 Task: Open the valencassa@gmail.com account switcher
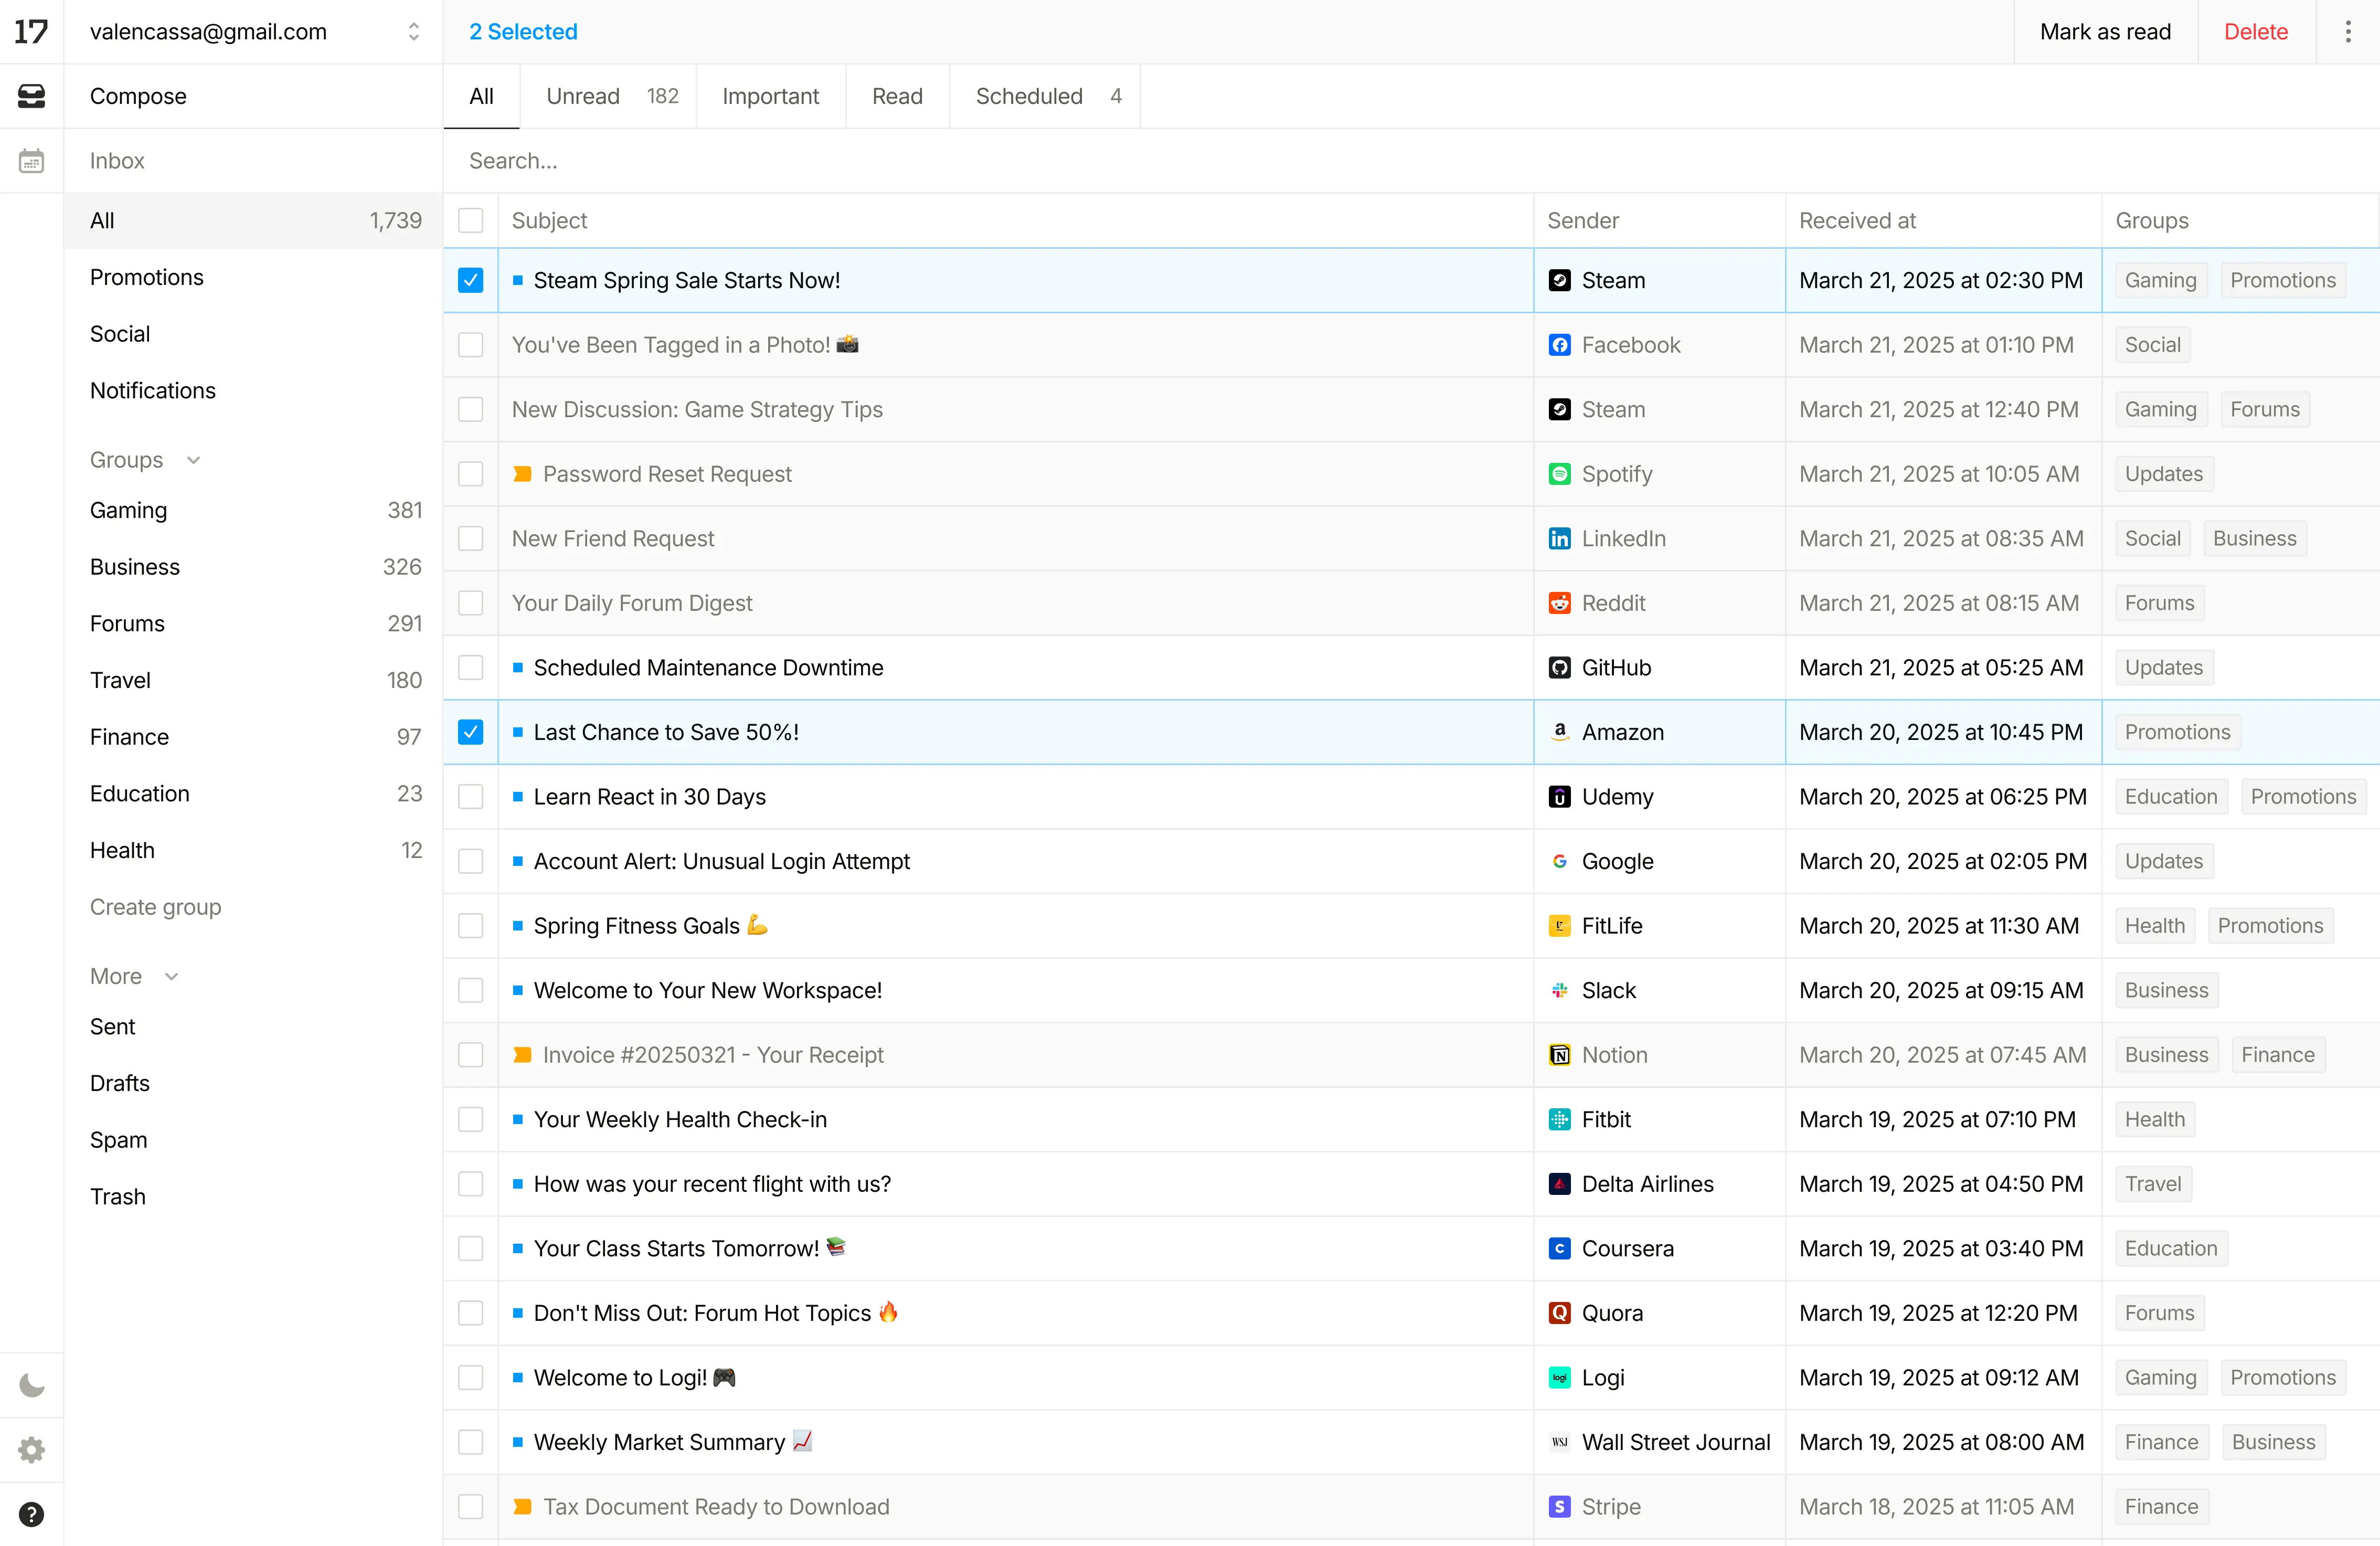click(x=254, y=32)
